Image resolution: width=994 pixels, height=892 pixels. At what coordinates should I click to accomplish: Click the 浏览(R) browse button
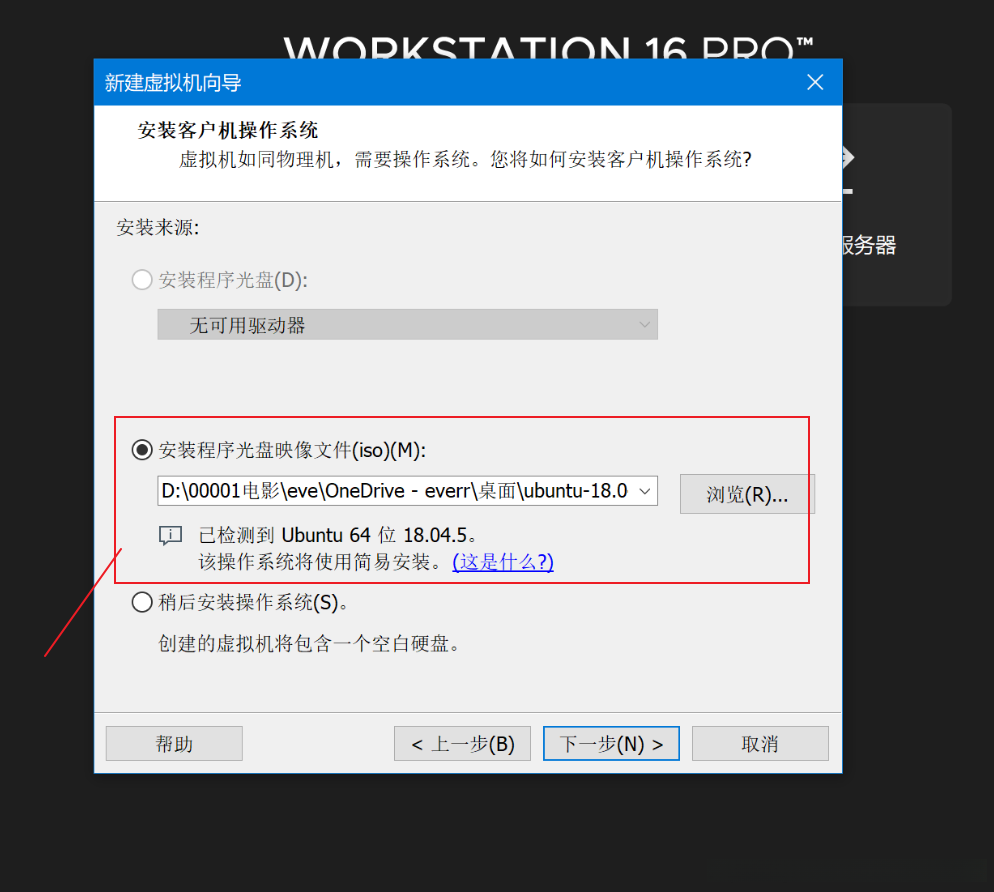(747, 493)
